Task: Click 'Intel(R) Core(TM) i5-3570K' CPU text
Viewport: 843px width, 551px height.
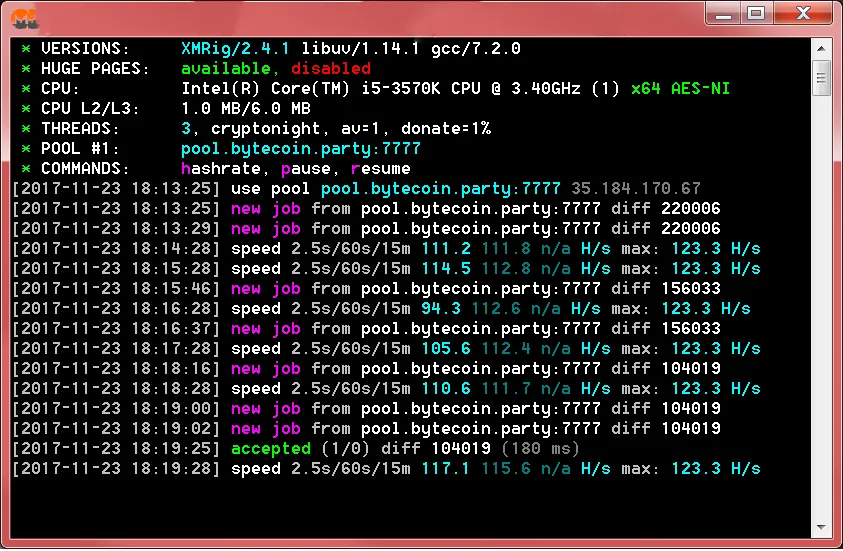Action: [x=311, y=89]
